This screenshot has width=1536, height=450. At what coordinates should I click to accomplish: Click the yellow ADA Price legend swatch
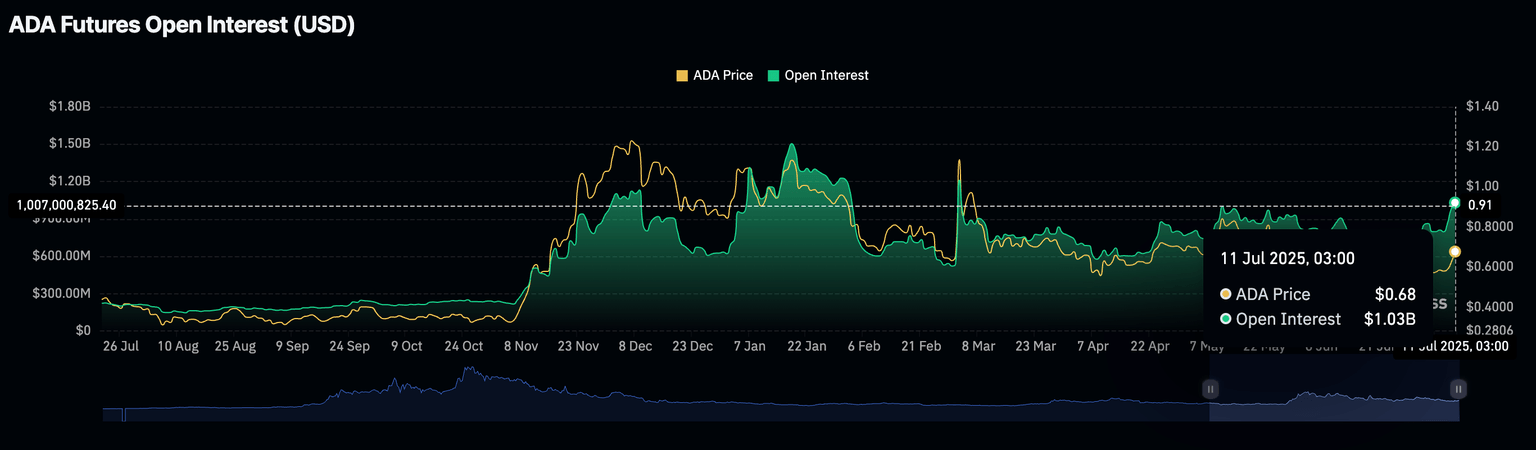click(x=683, y=75)
